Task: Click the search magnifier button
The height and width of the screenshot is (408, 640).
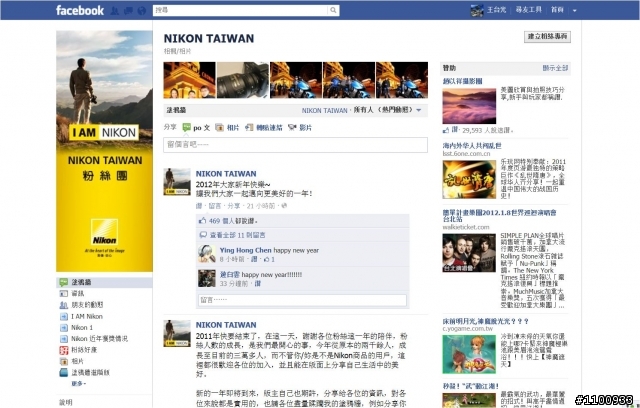Action: [x=333, y=10]
